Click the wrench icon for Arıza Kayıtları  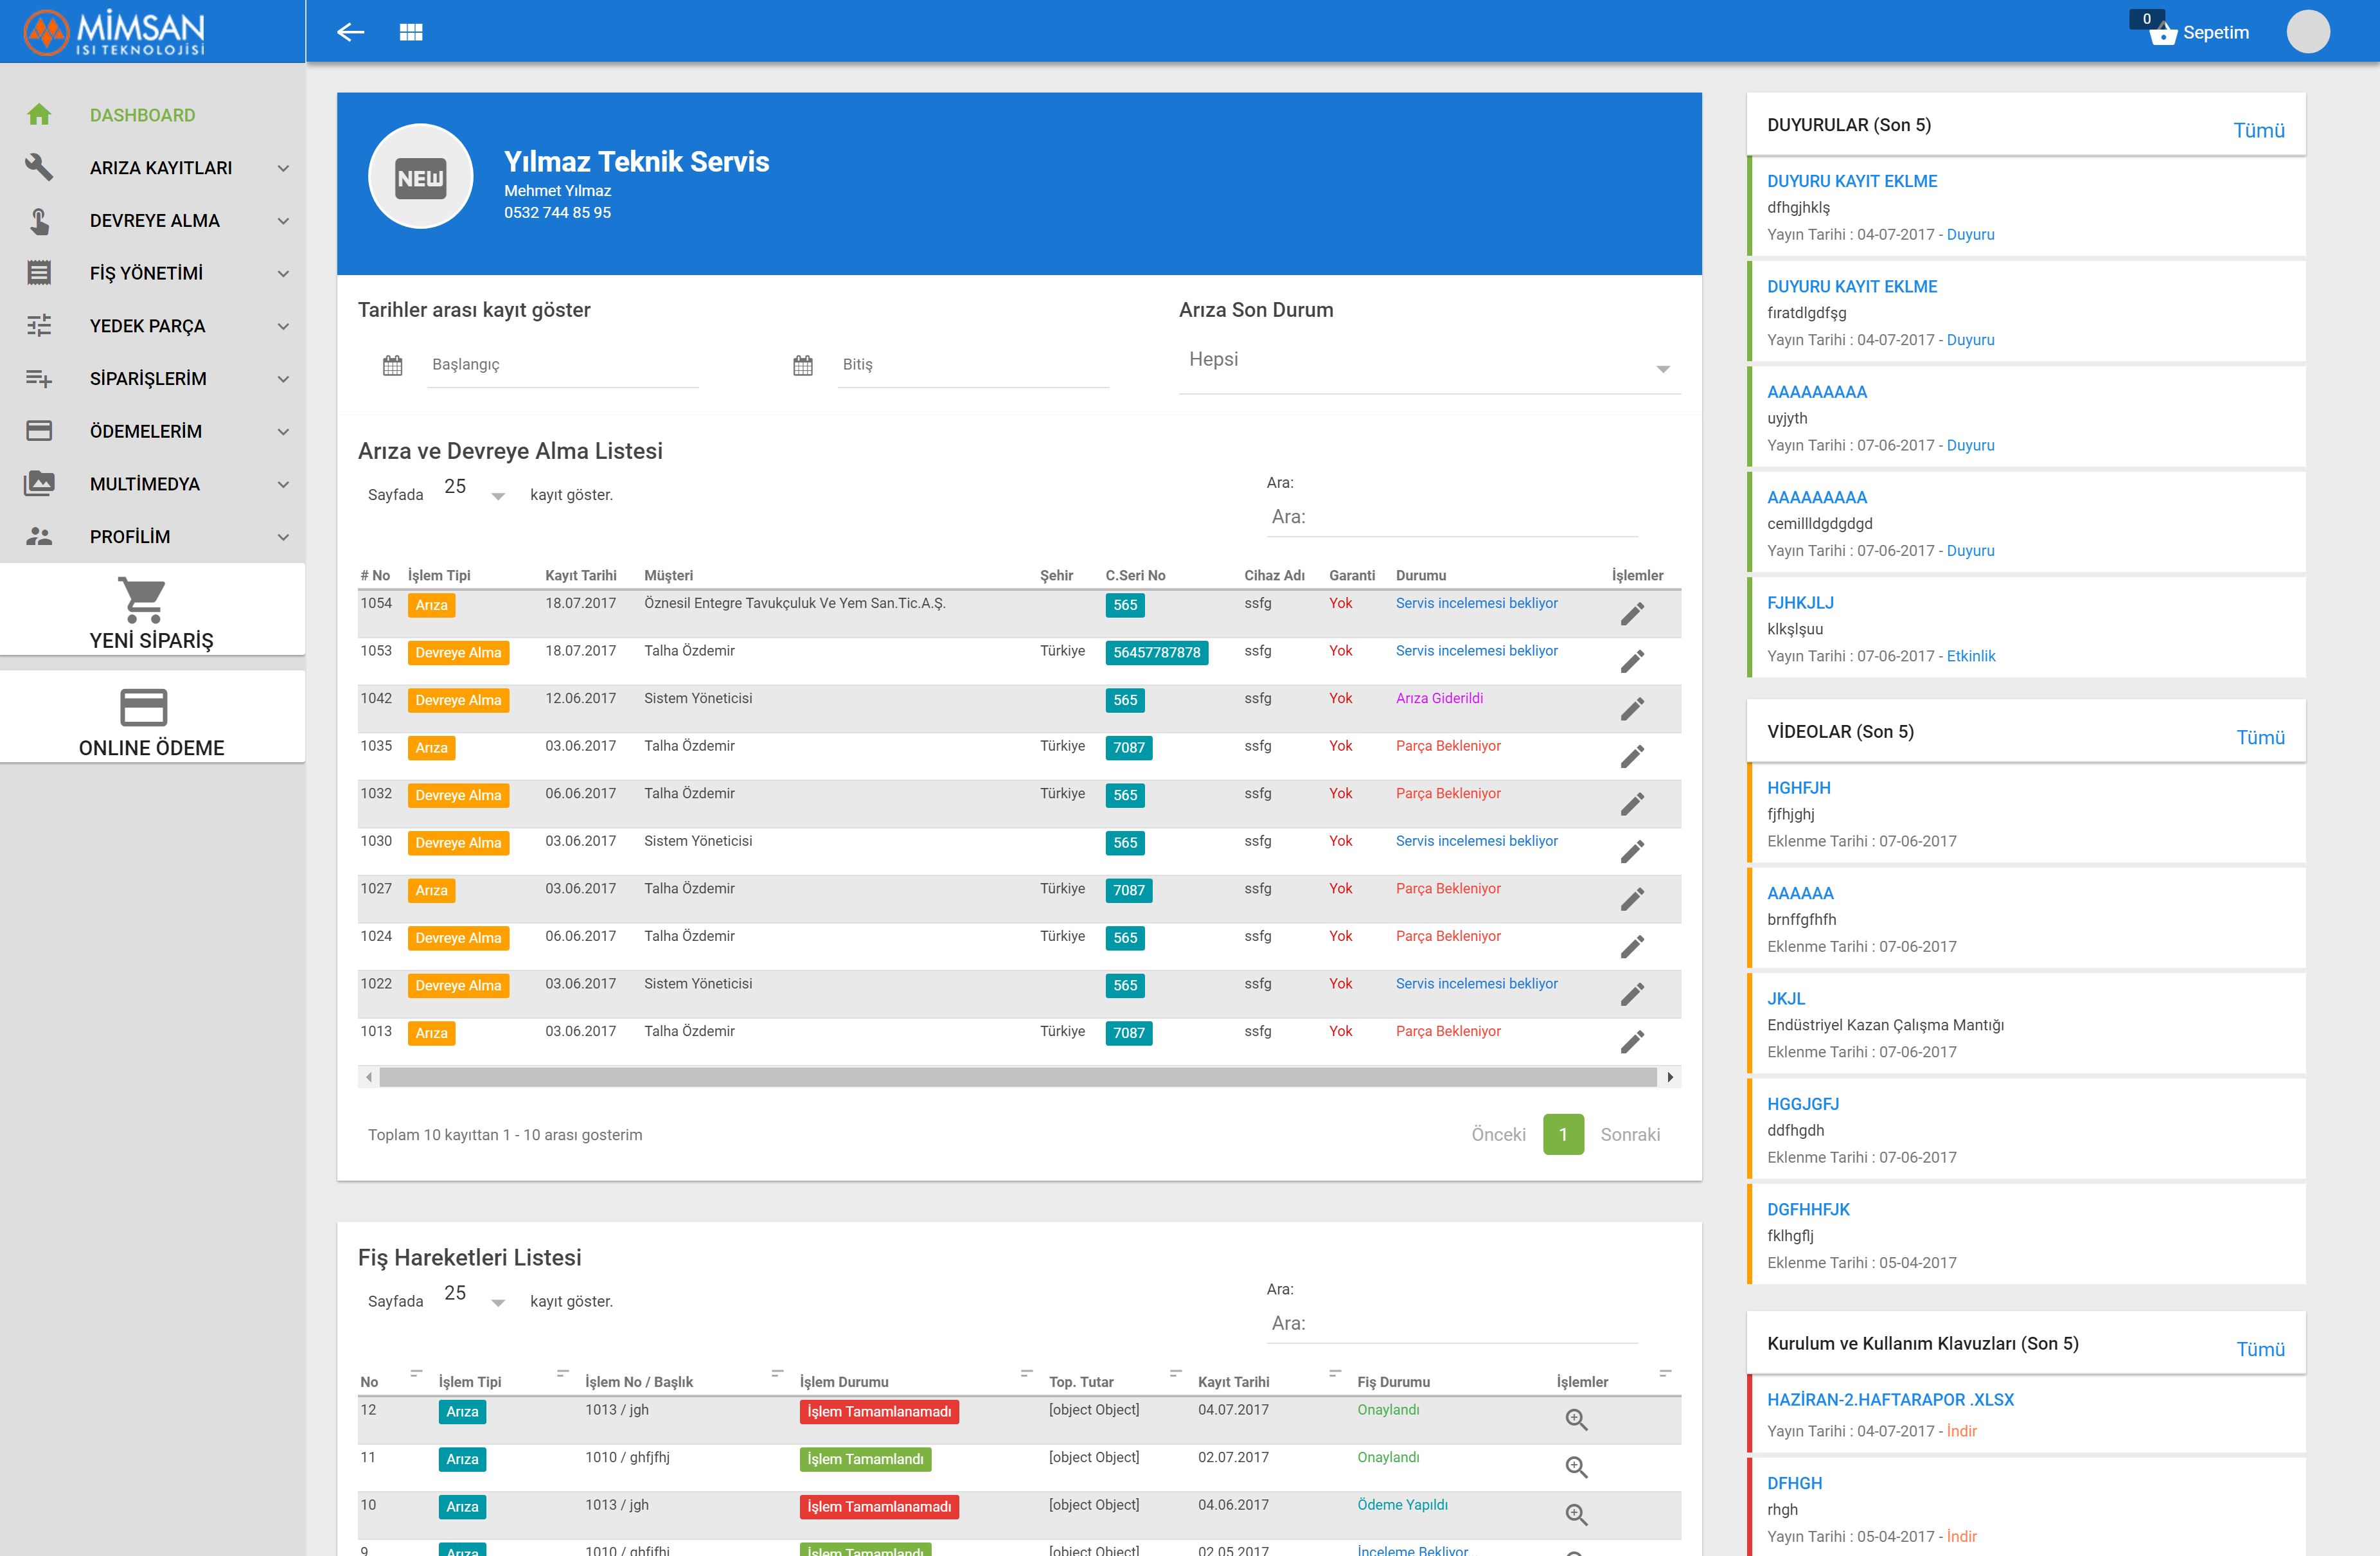39,167
